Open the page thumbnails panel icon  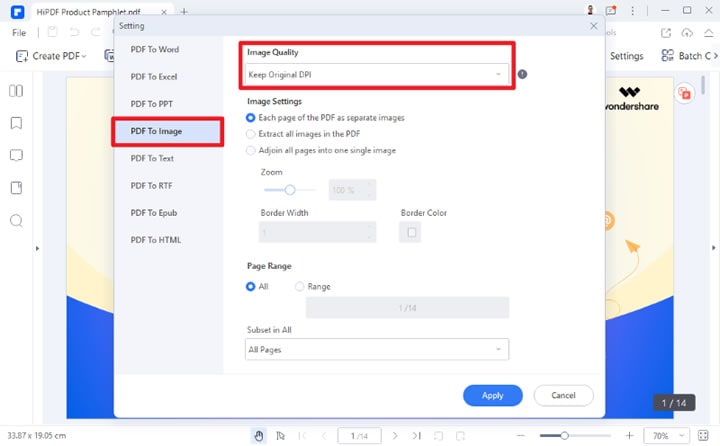point(16,91)
